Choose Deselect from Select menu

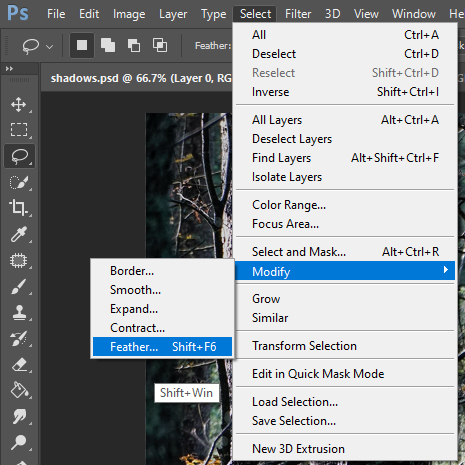(345, 54)
